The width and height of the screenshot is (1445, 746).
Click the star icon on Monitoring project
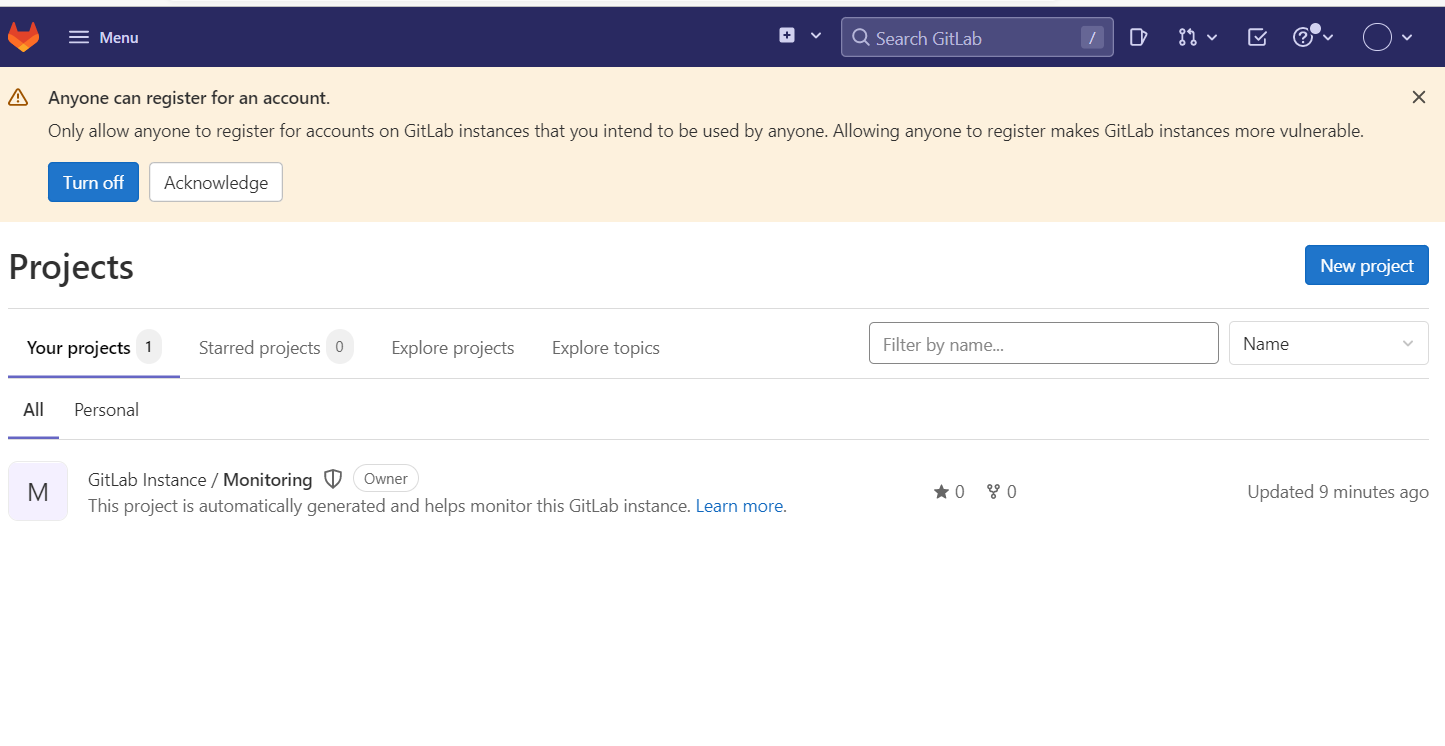coord(941,491)
